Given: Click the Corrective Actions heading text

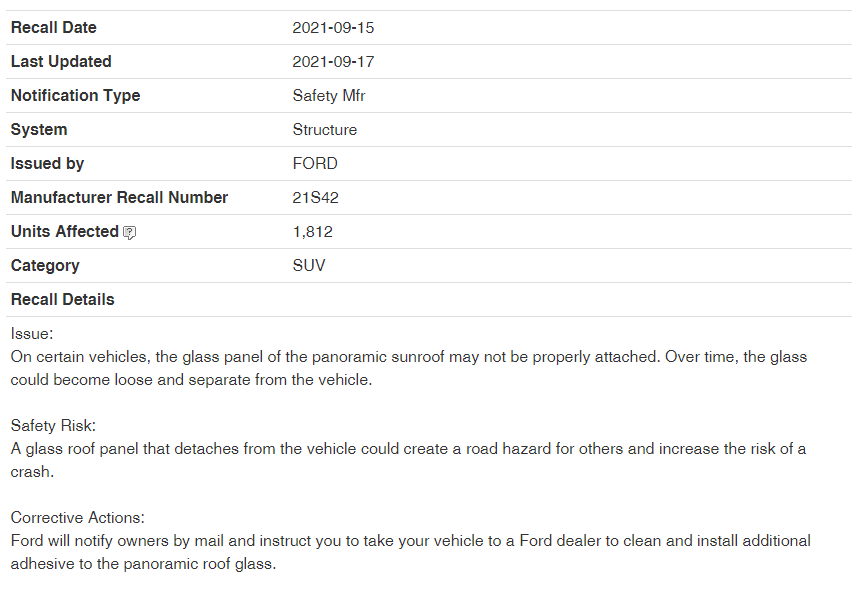Looking at the screenshot, I should pos(78,517).
